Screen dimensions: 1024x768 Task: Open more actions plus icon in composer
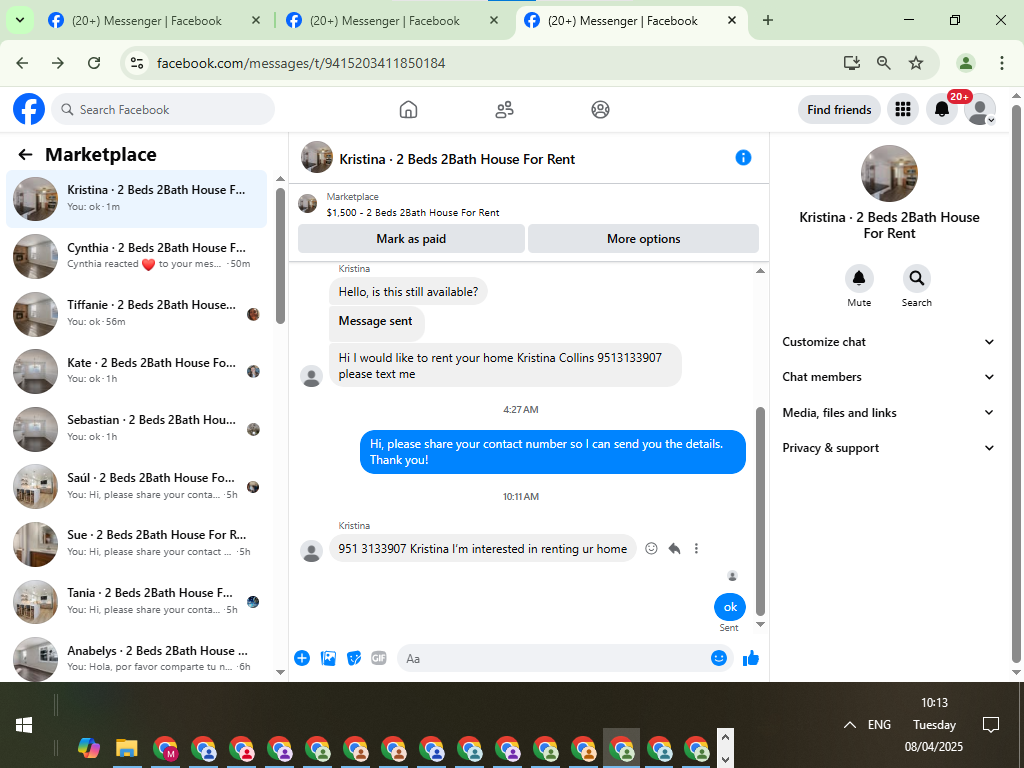302,658
